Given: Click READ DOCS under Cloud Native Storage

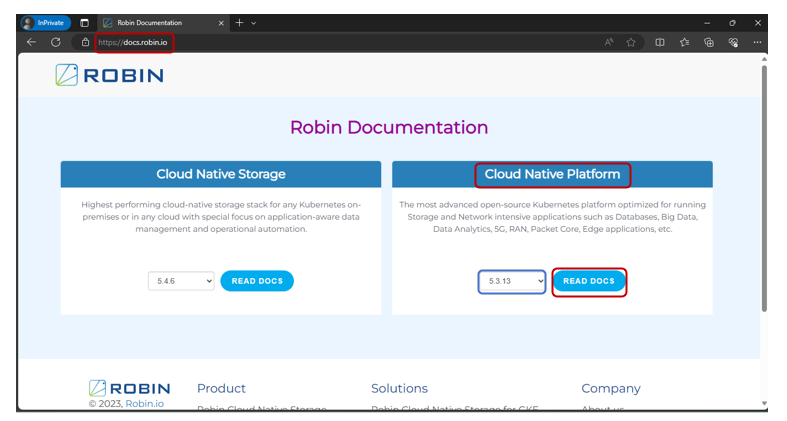Looking at the screenshot, I should (257, 281).
